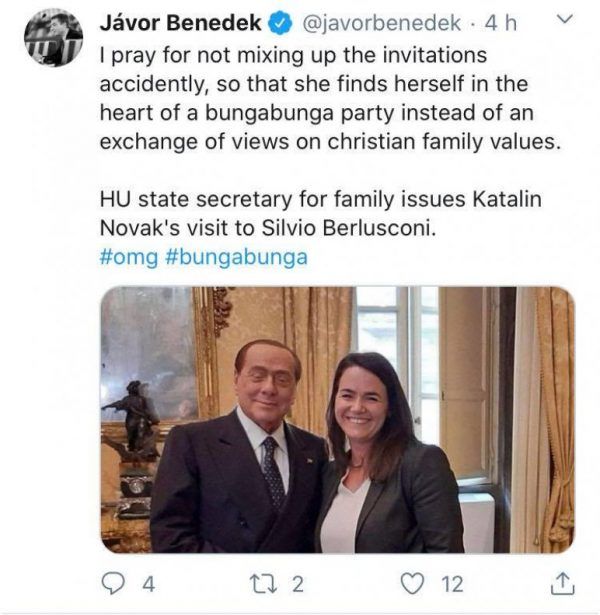Click the reply count showing 4

[x=148, y=581]
